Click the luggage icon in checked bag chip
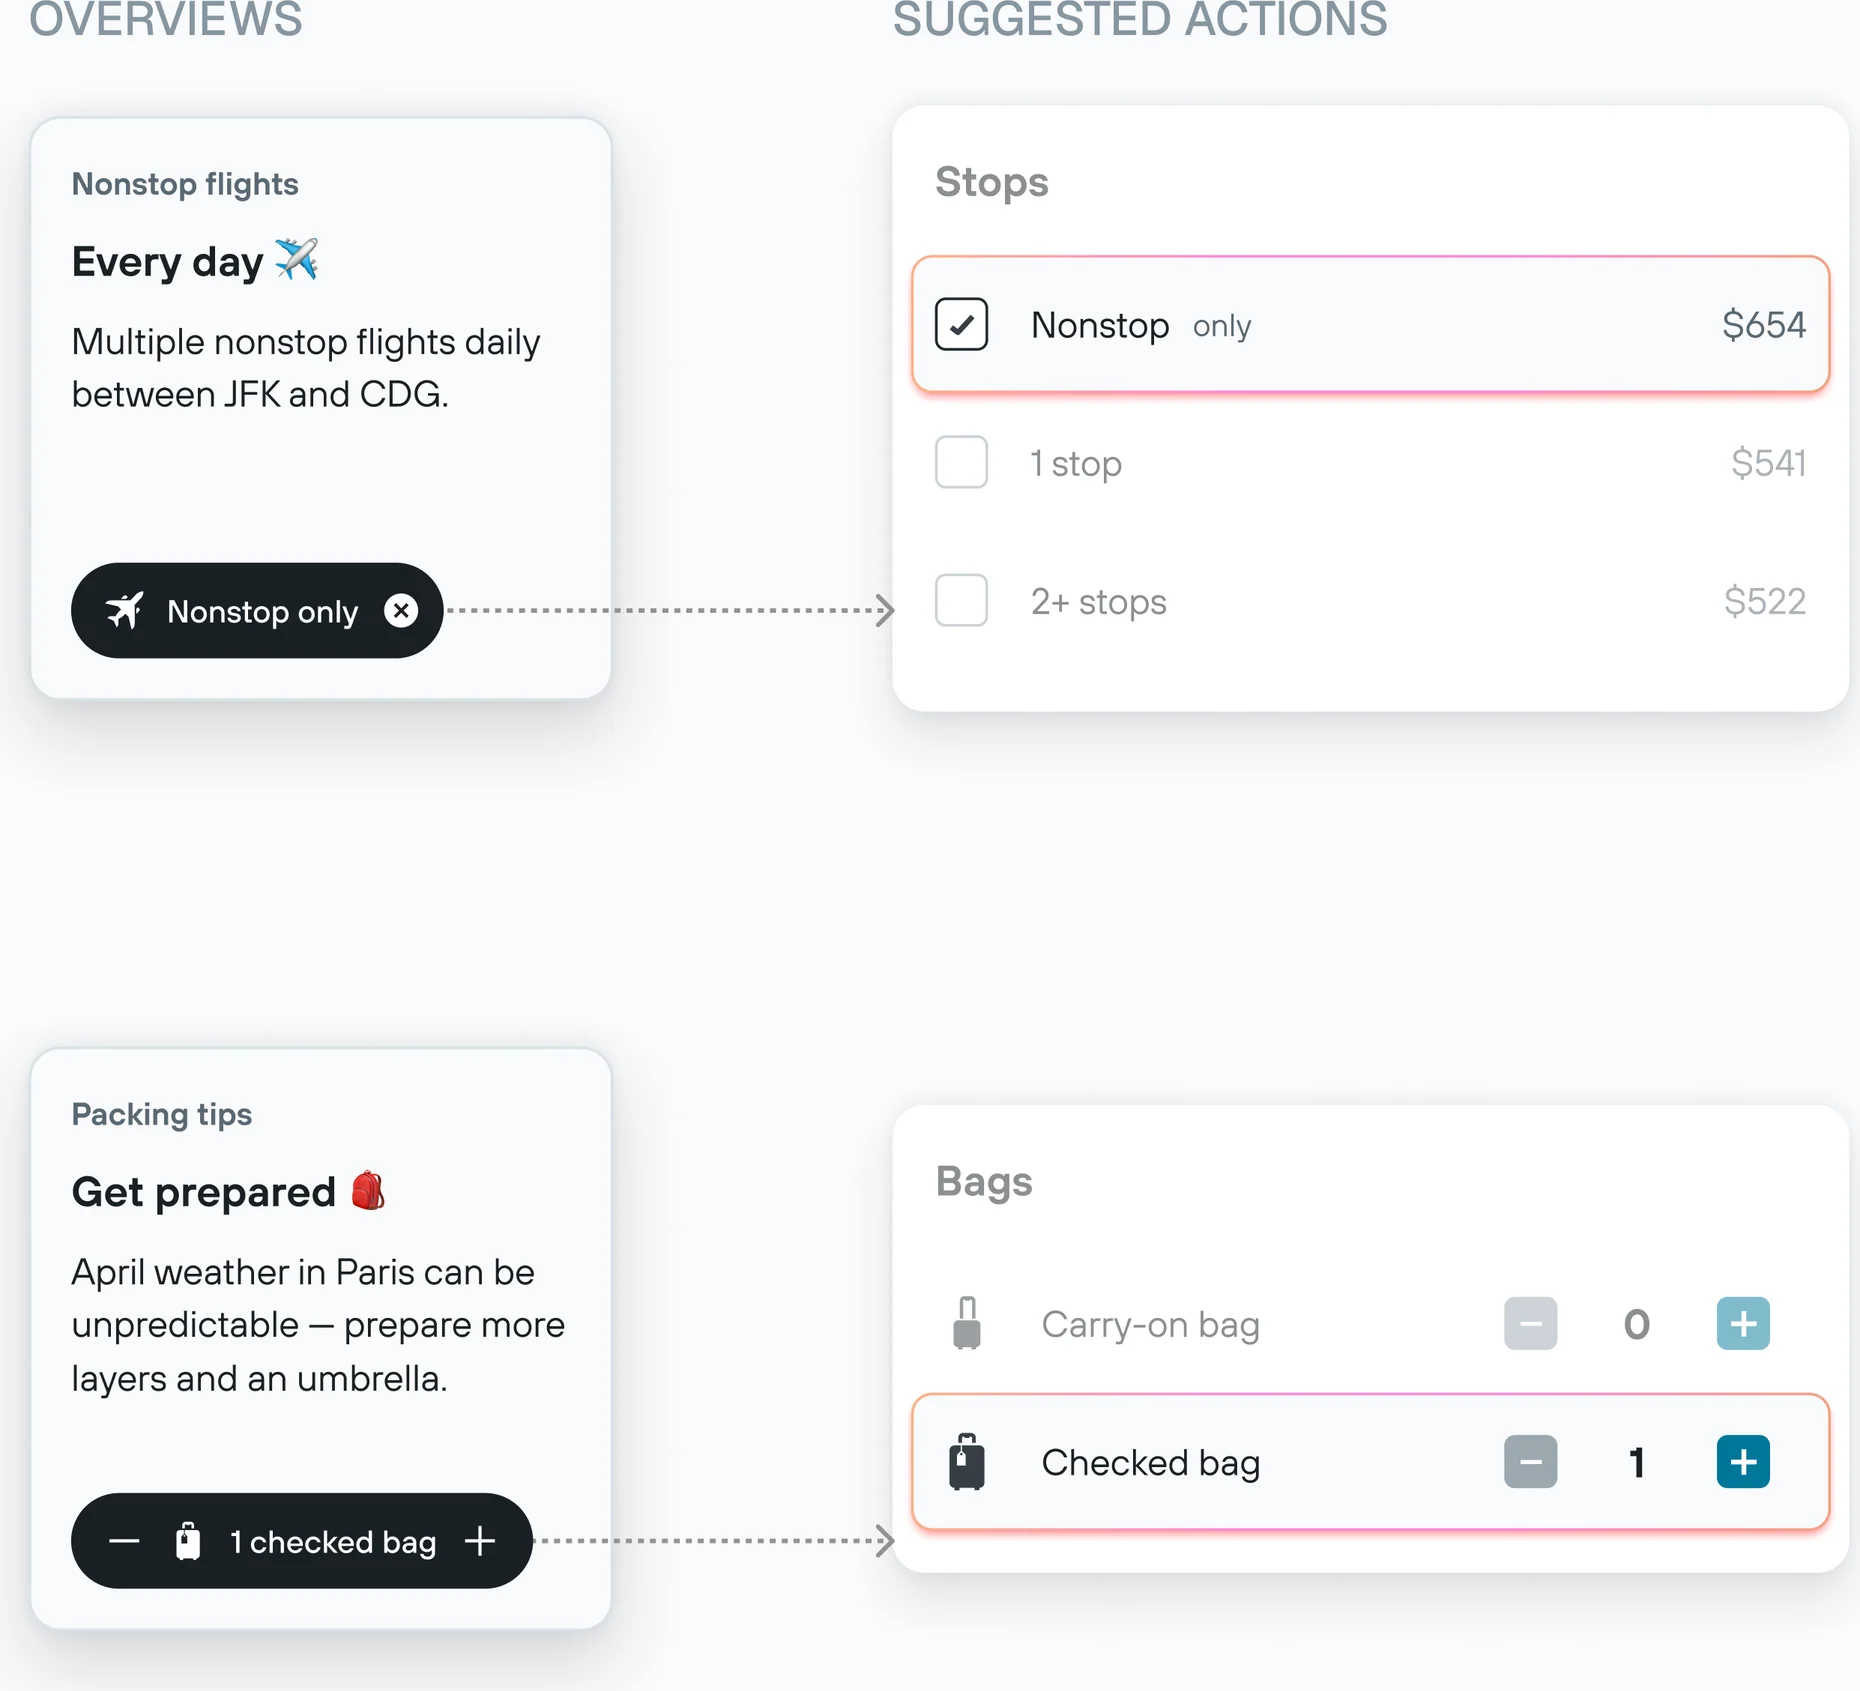The width and height of the screenshot is (1860, 1691). 188,1541
